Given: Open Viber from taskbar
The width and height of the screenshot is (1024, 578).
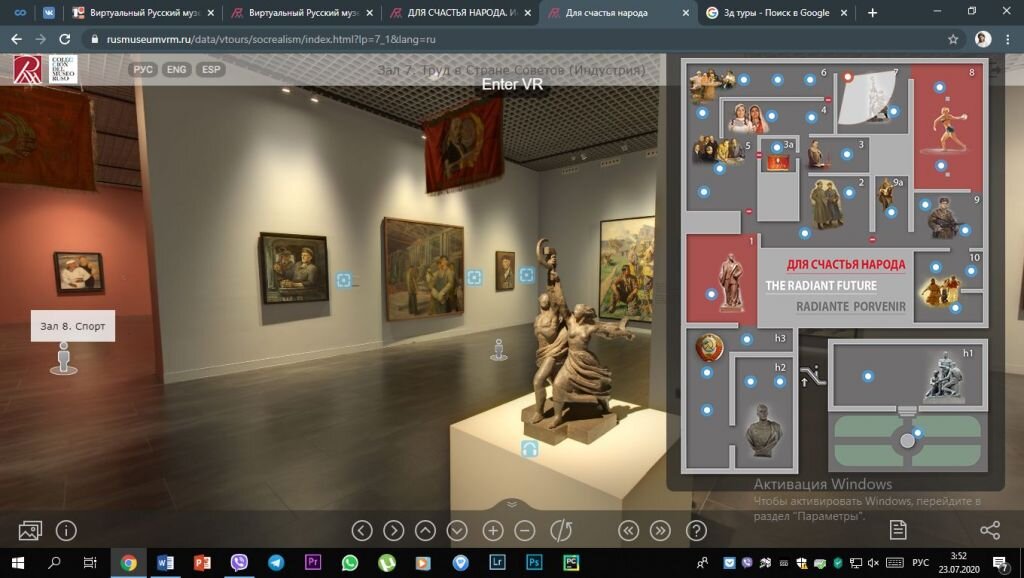Looking at the screenshot, I should 239,562.
